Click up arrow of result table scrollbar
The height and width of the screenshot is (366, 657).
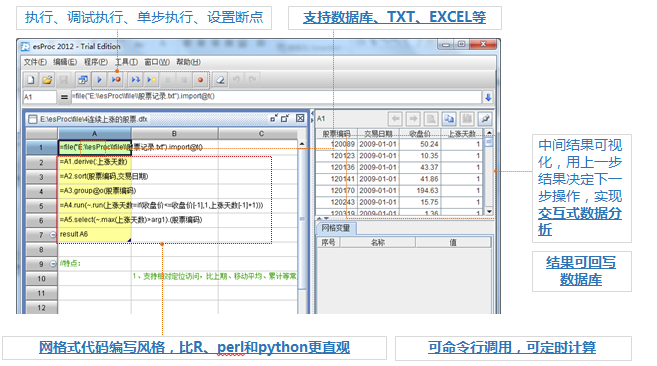pos(489,133)
